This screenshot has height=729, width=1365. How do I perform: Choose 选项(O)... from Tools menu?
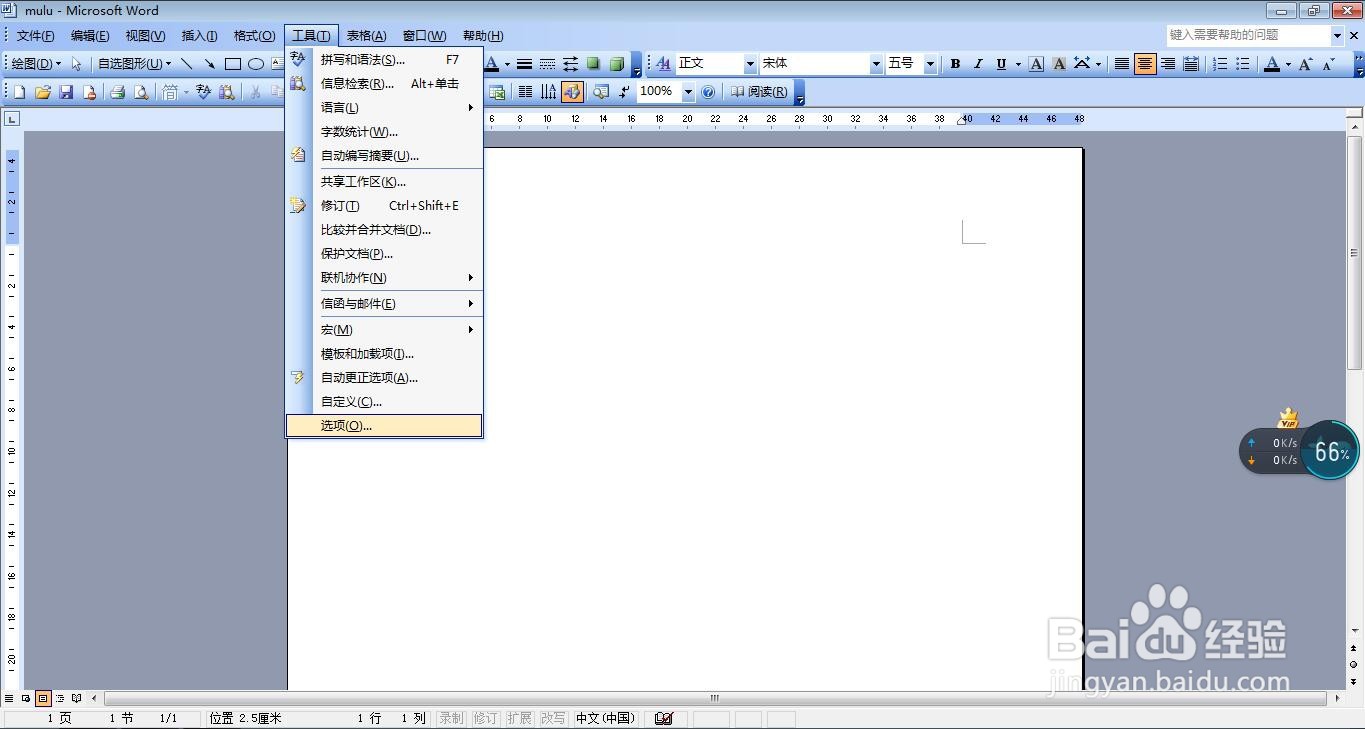[x=384, y=425]
